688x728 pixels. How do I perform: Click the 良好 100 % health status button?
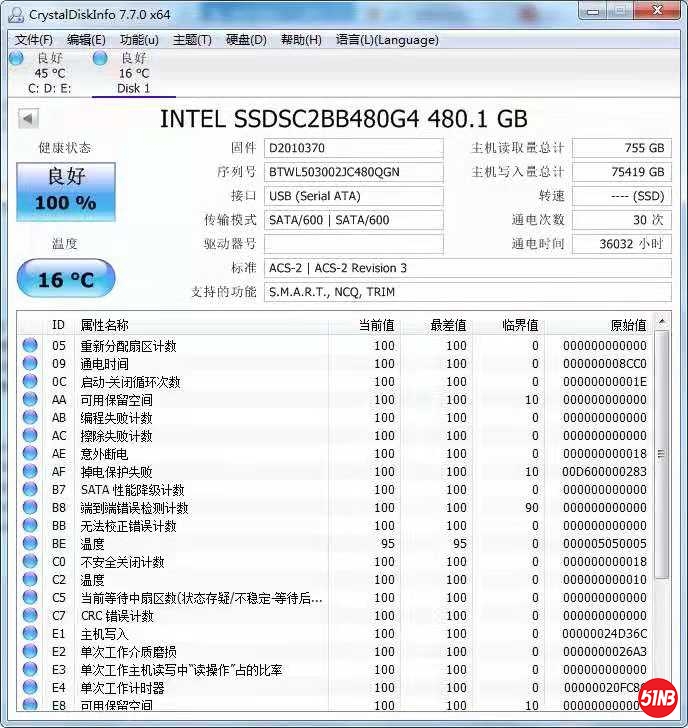[x=66, y=191]
